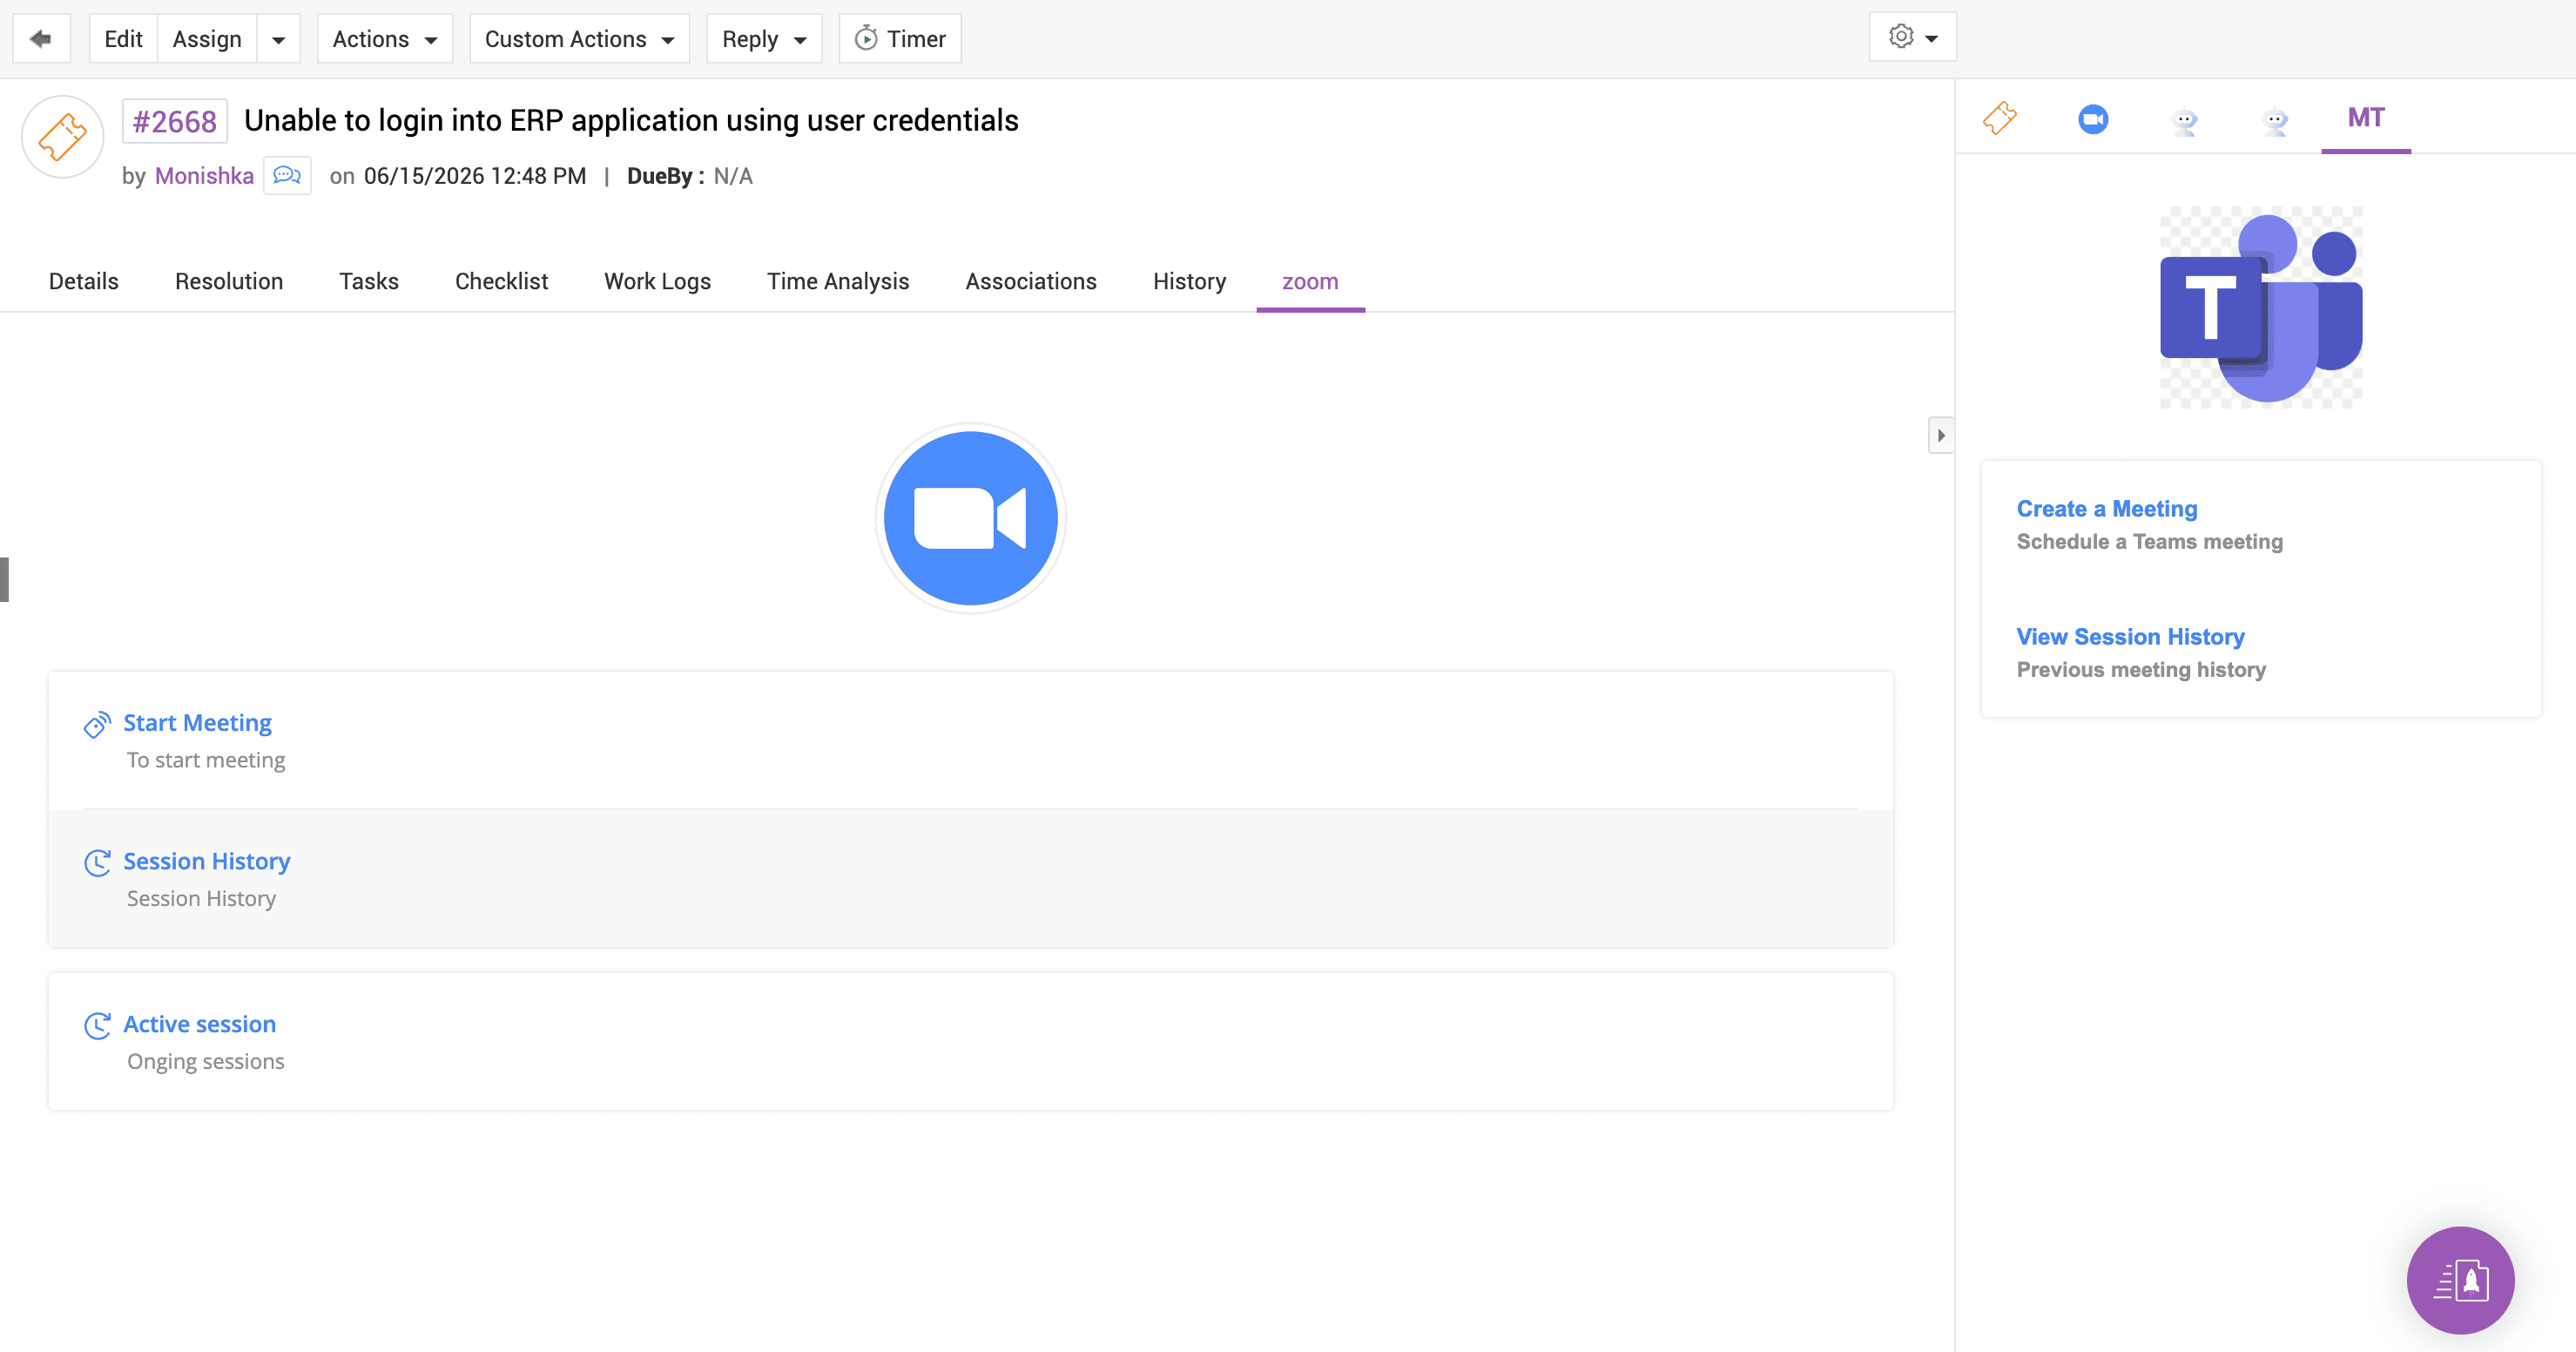Click the request created date 06/15/2026 12:48 PM
The height and width of the screenshot is (1352, 2576).
tap(475, 176)
